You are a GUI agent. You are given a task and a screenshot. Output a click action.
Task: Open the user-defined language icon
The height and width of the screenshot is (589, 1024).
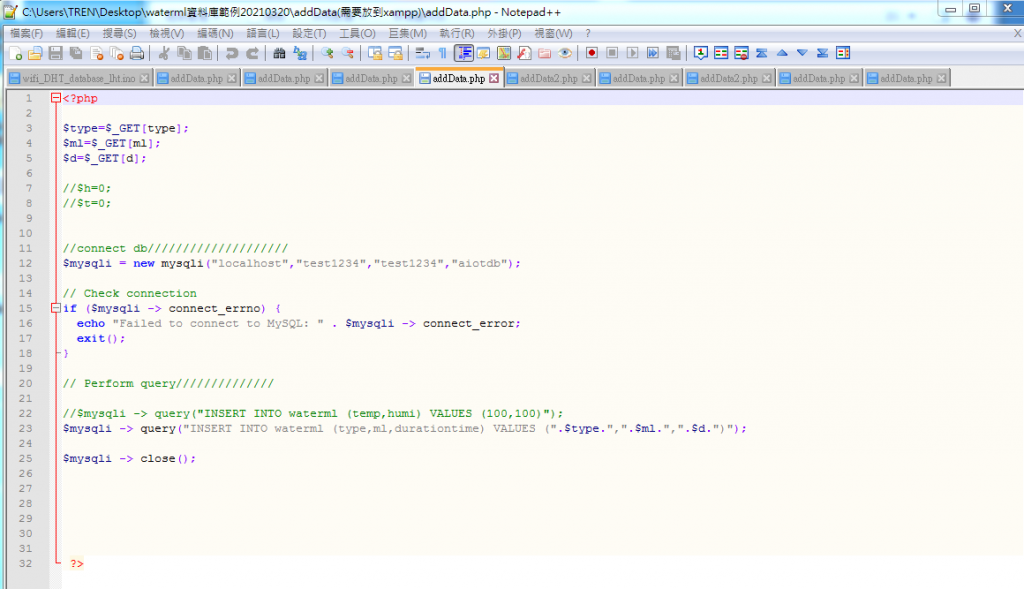tap(484, 54)
